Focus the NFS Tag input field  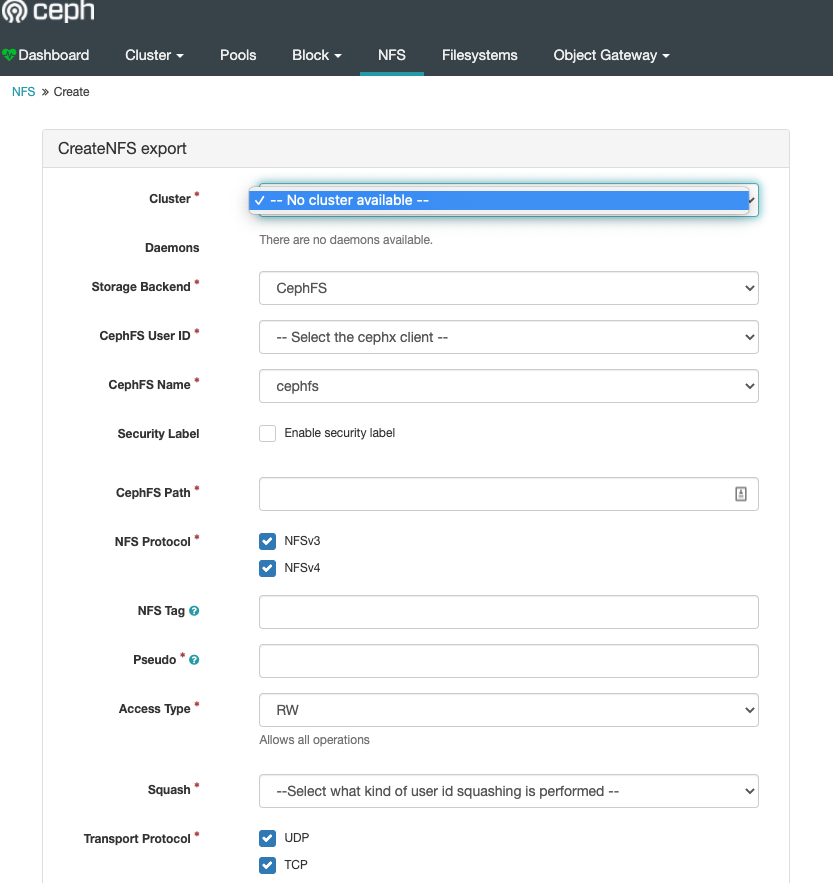coord(509,612)
